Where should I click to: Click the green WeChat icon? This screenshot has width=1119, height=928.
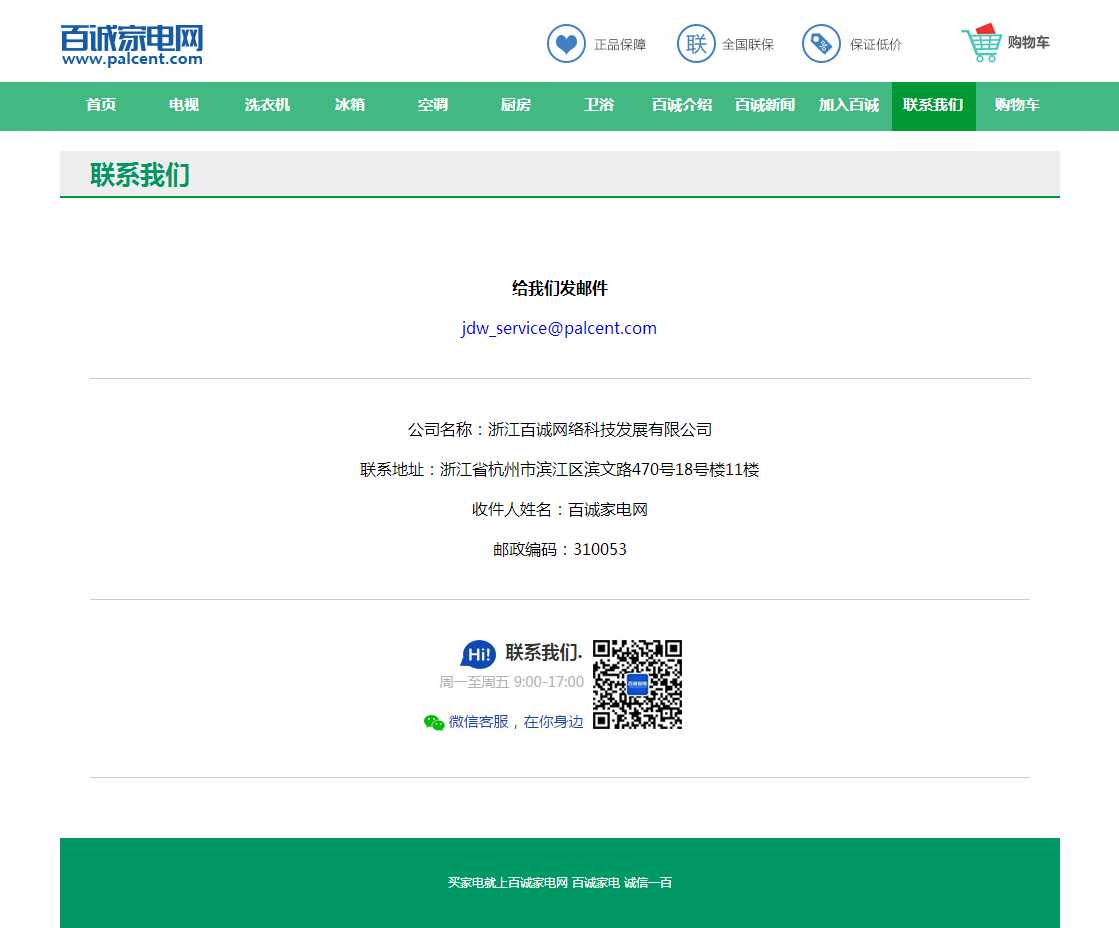click(x=434, y=722)
